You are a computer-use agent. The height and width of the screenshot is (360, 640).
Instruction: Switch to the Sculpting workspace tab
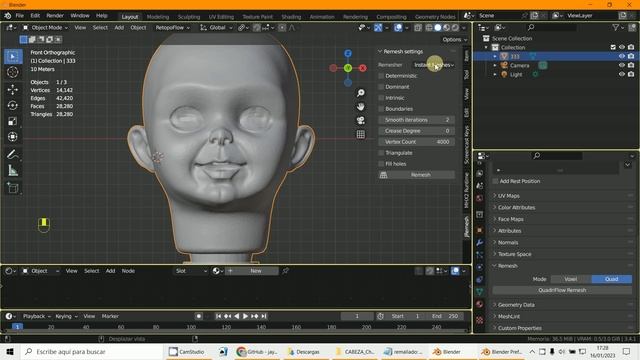pos(189,17)
